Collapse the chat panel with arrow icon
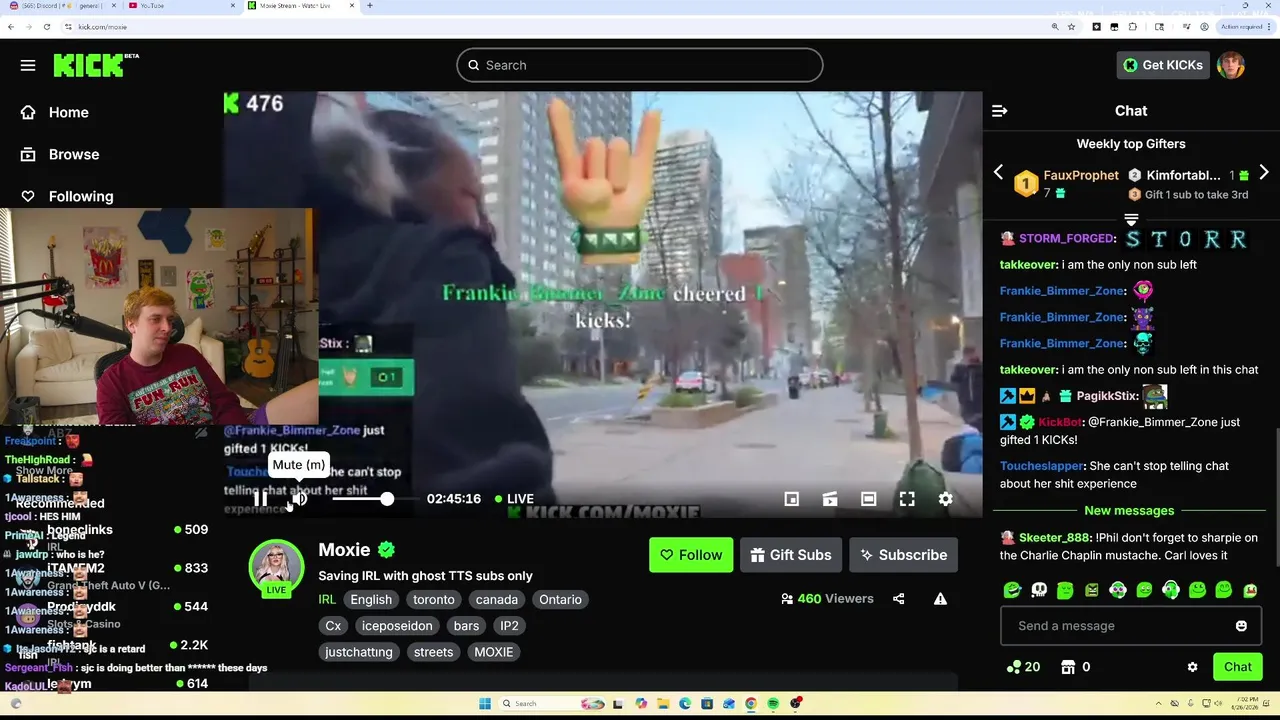1280x720 pixels. pyautogui.click(x=999, y=111)
